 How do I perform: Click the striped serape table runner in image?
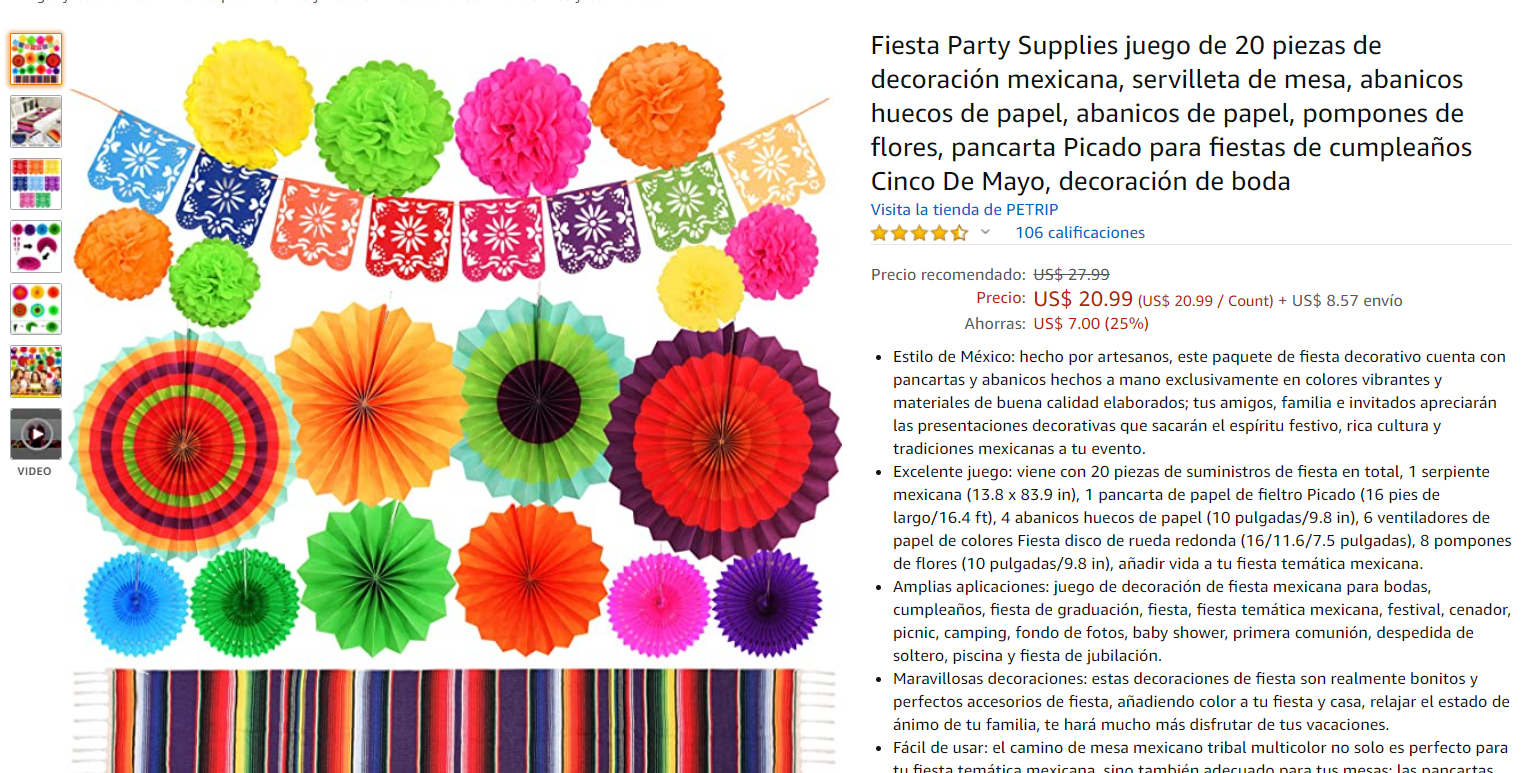(x=454, y=720)
